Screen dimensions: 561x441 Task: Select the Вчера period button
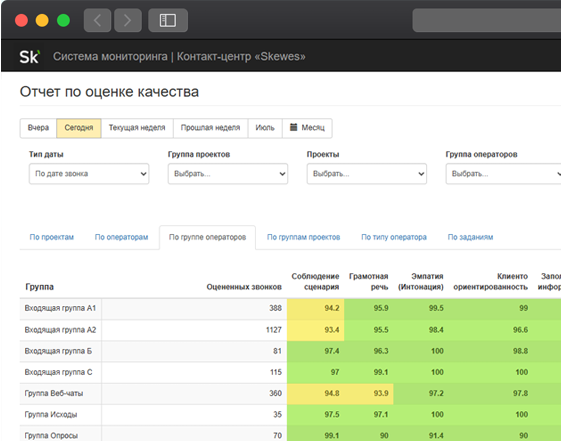pyautogui.click(x=38, y=128)
